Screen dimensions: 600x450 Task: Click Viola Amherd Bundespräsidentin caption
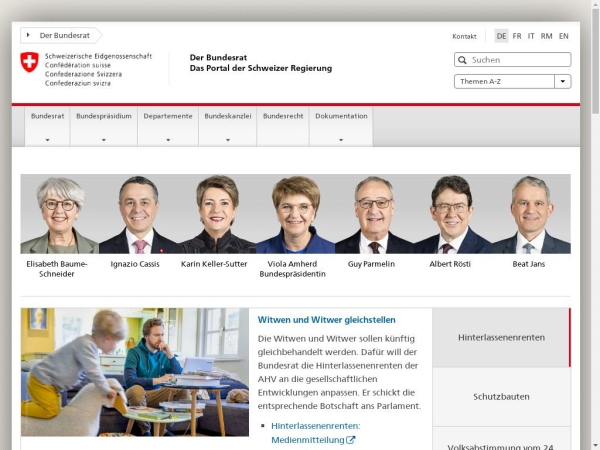tap(292, 269)
